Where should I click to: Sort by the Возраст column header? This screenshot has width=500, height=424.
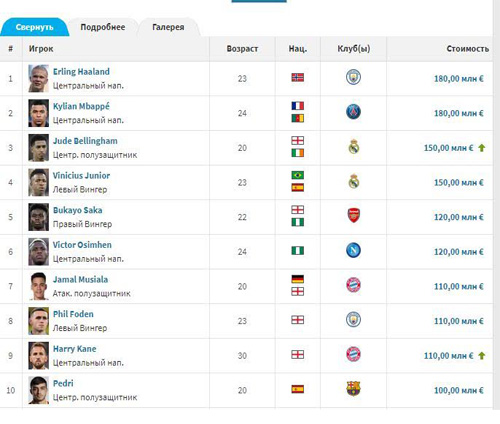click(x=242, y=49)
